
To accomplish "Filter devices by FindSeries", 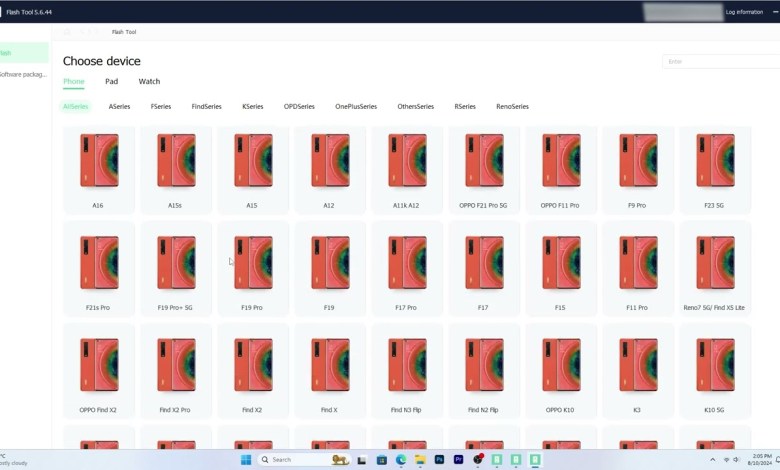I will [x=207, y=106].
